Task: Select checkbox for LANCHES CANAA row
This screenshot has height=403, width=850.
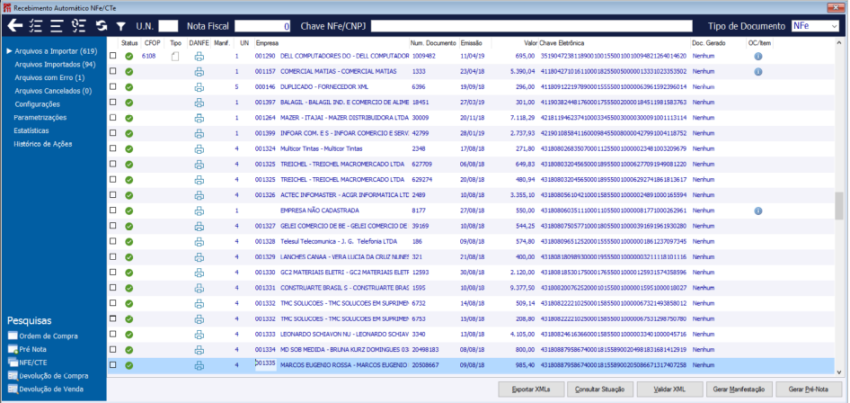Action: (x=113, y=256)
